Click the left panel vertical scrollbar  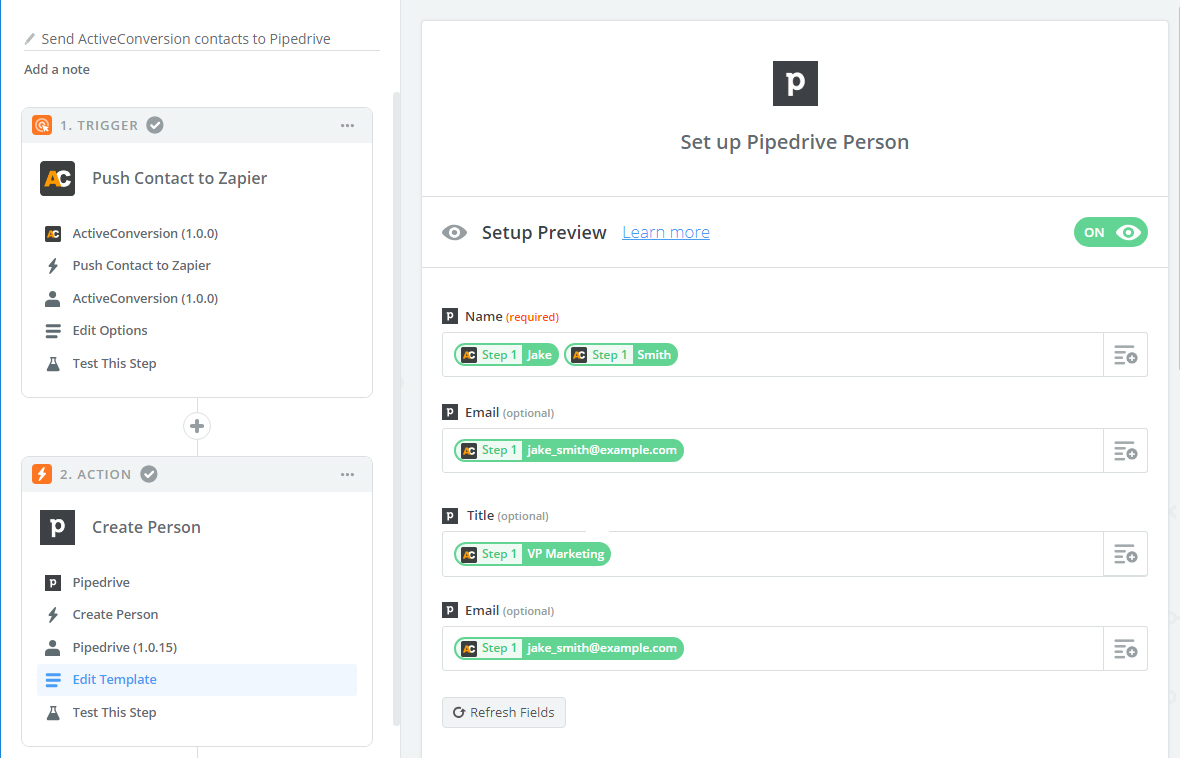(397, 409)
